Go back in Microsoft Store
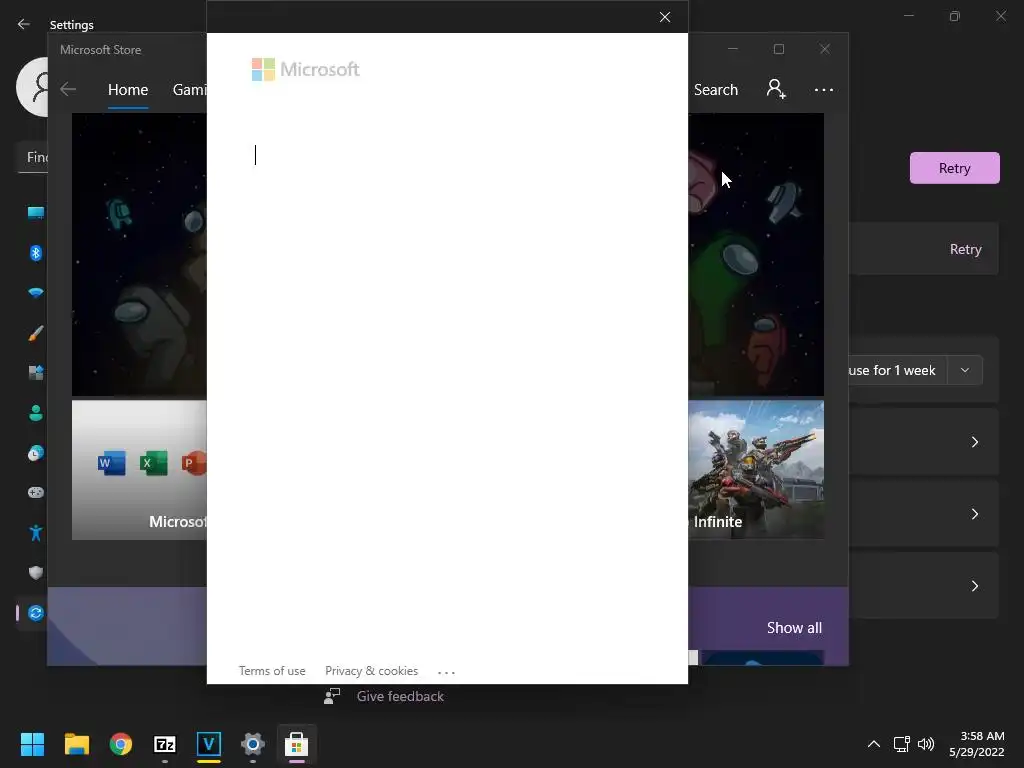 tap(68, 89)
